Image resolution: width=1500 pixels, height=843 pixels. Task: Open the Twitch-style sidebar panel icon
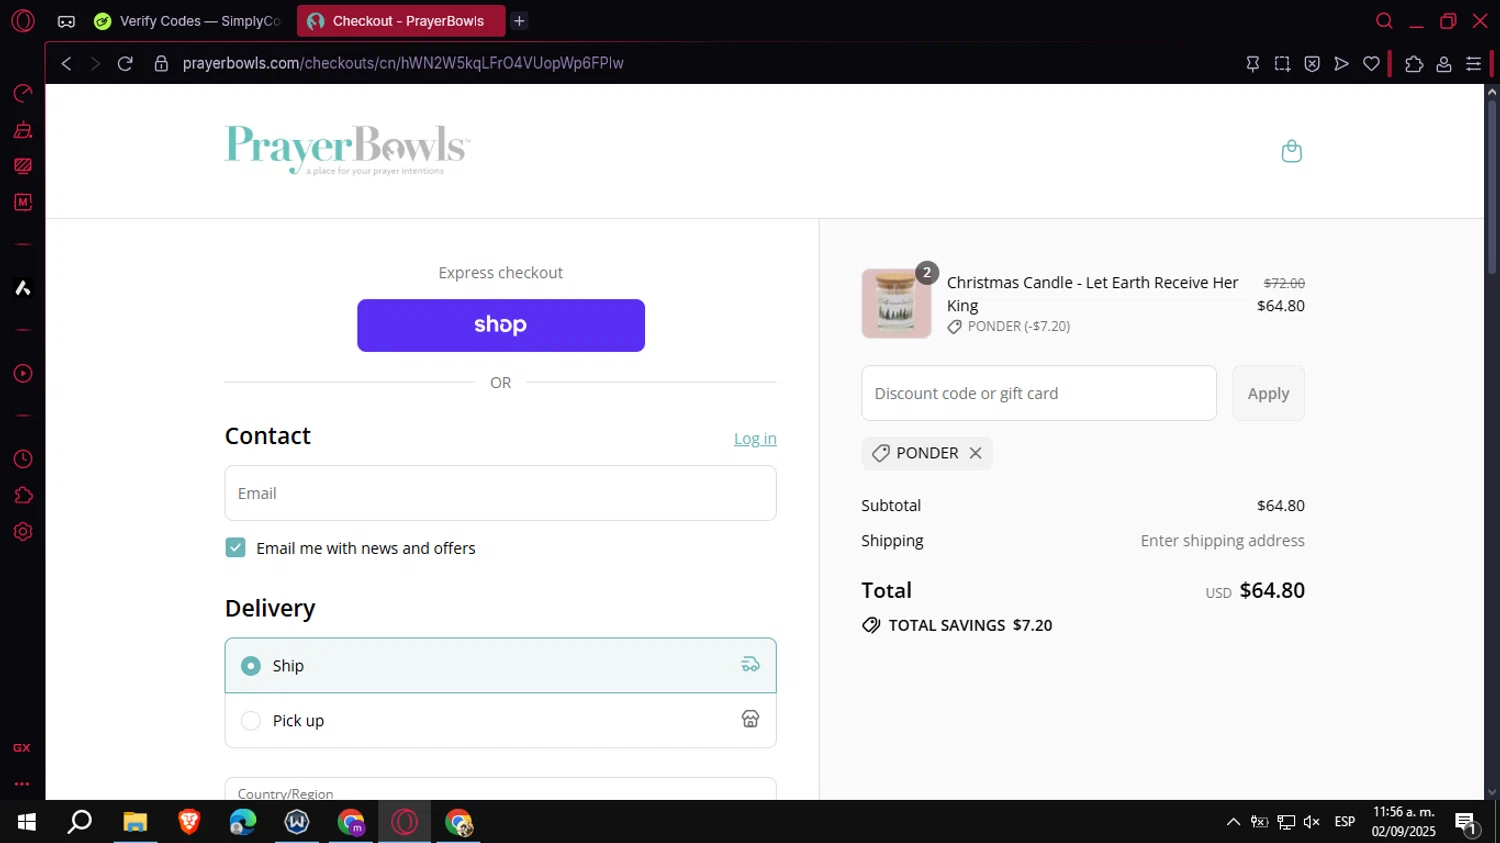point(22,166)
